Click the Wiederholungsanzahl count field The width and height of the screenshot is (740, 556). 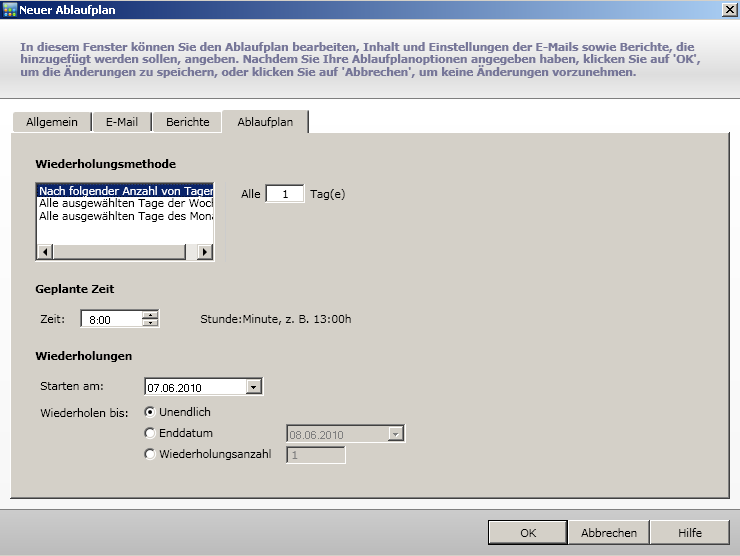(316, 455)
